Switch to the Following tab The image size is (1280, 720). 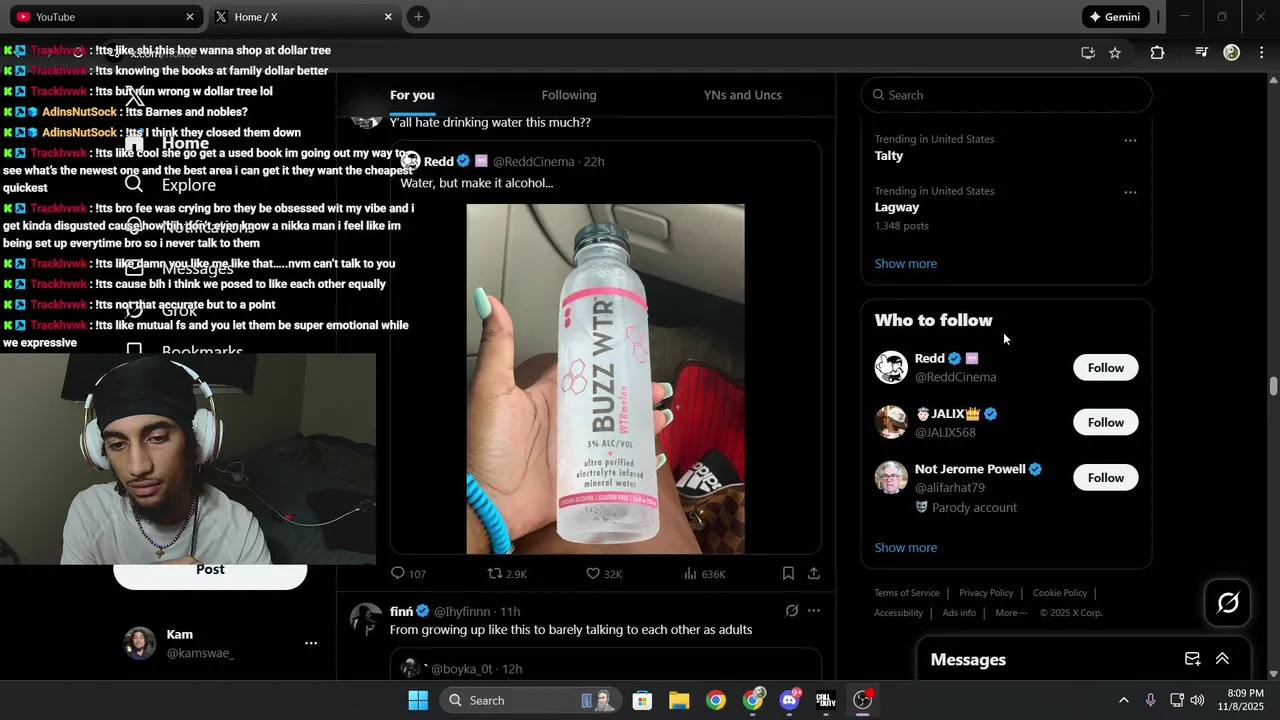(x=569, y=95)
